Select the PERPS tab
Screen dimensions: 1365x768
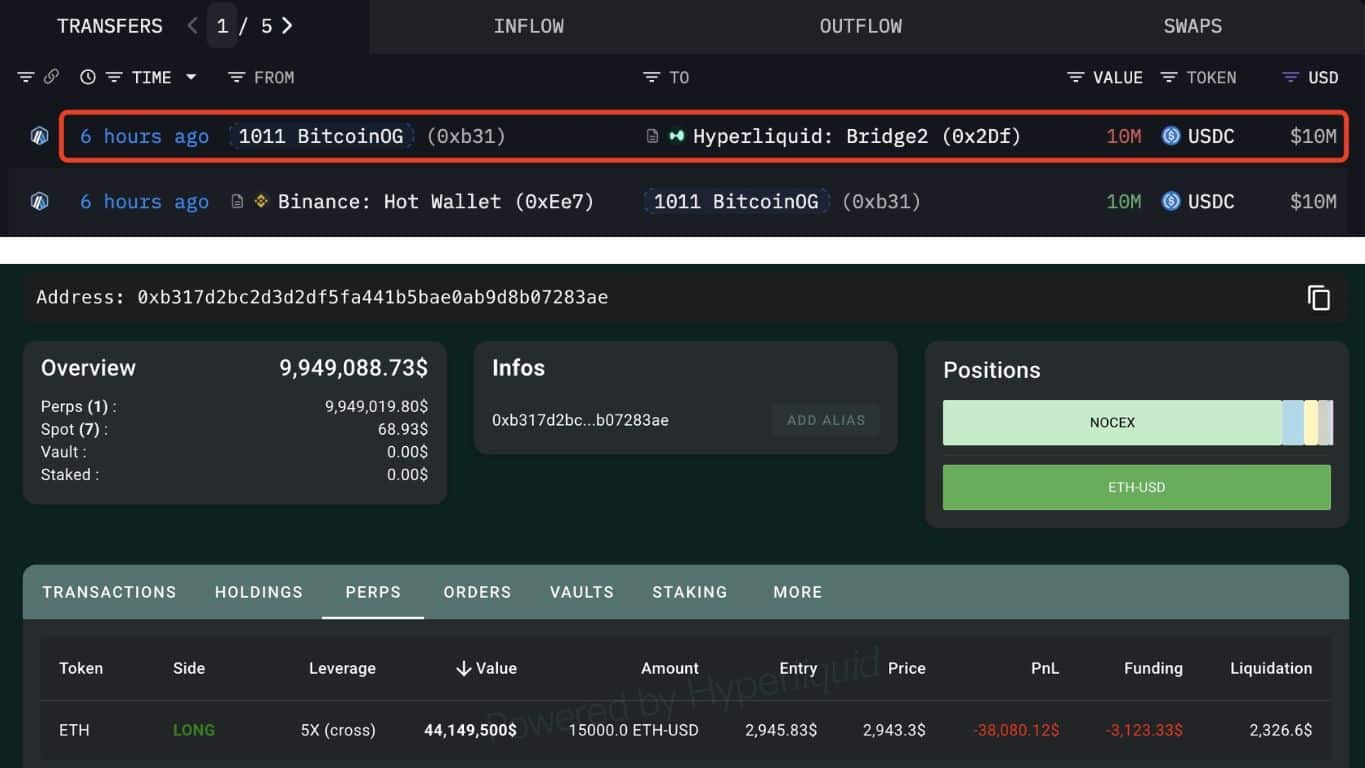373,592
